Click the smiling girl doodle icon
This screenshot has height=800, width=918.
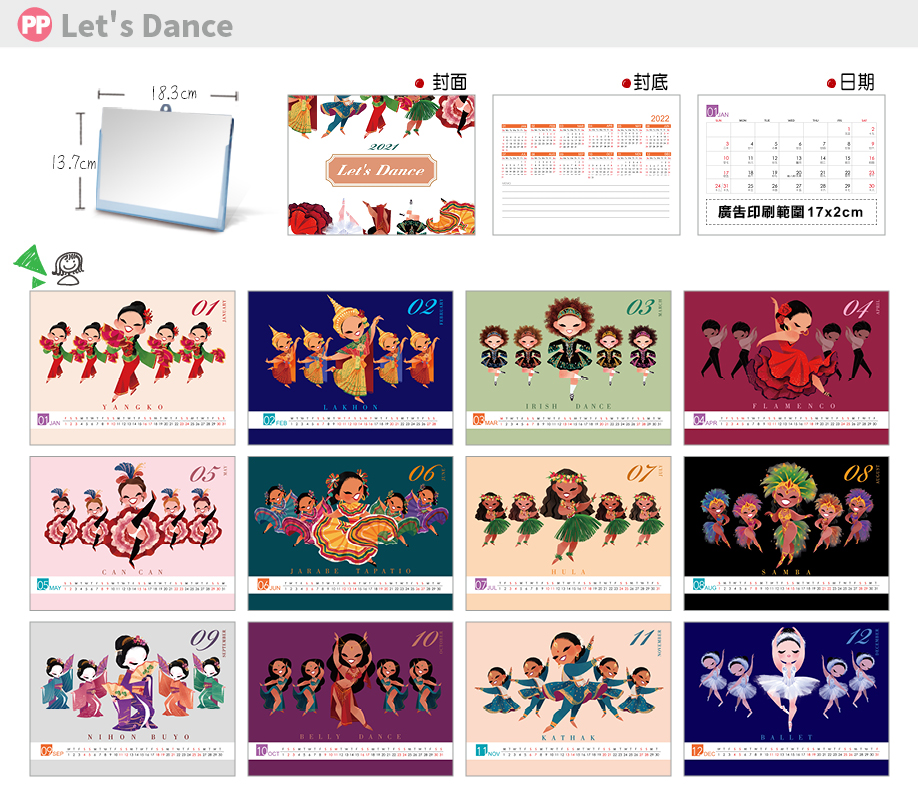[68, 269]
